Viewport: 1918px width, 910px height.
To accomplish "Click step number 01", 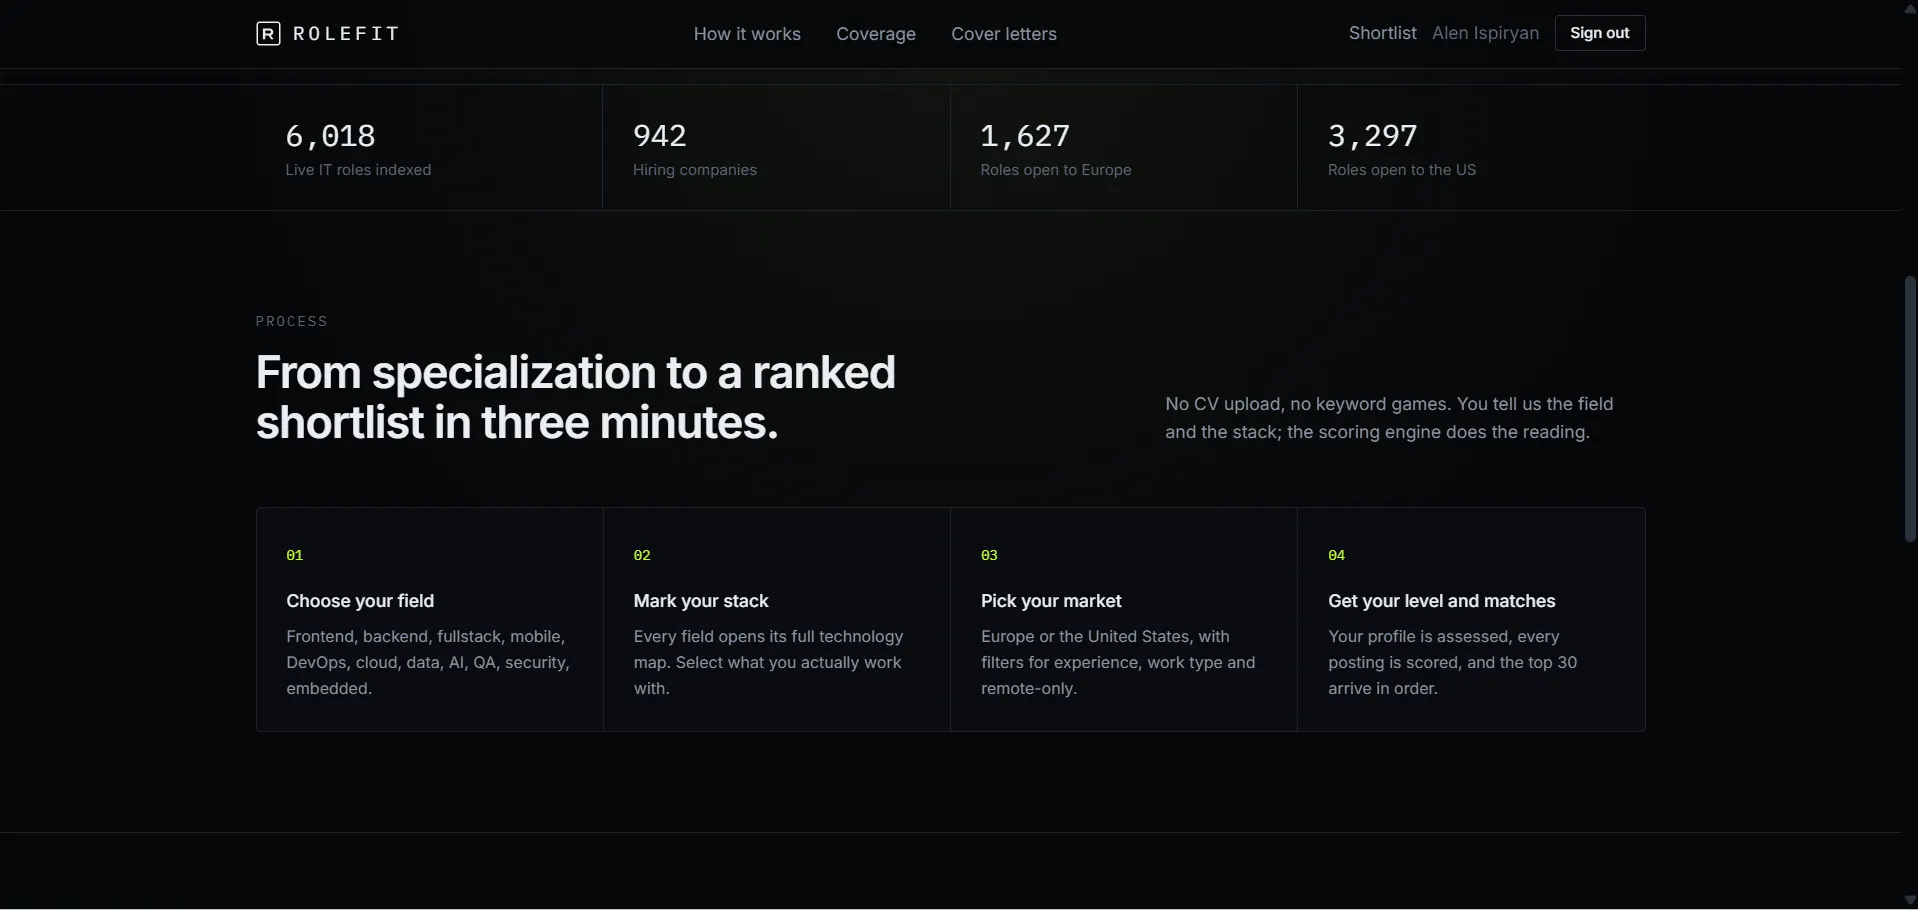I will click(294, 555).
